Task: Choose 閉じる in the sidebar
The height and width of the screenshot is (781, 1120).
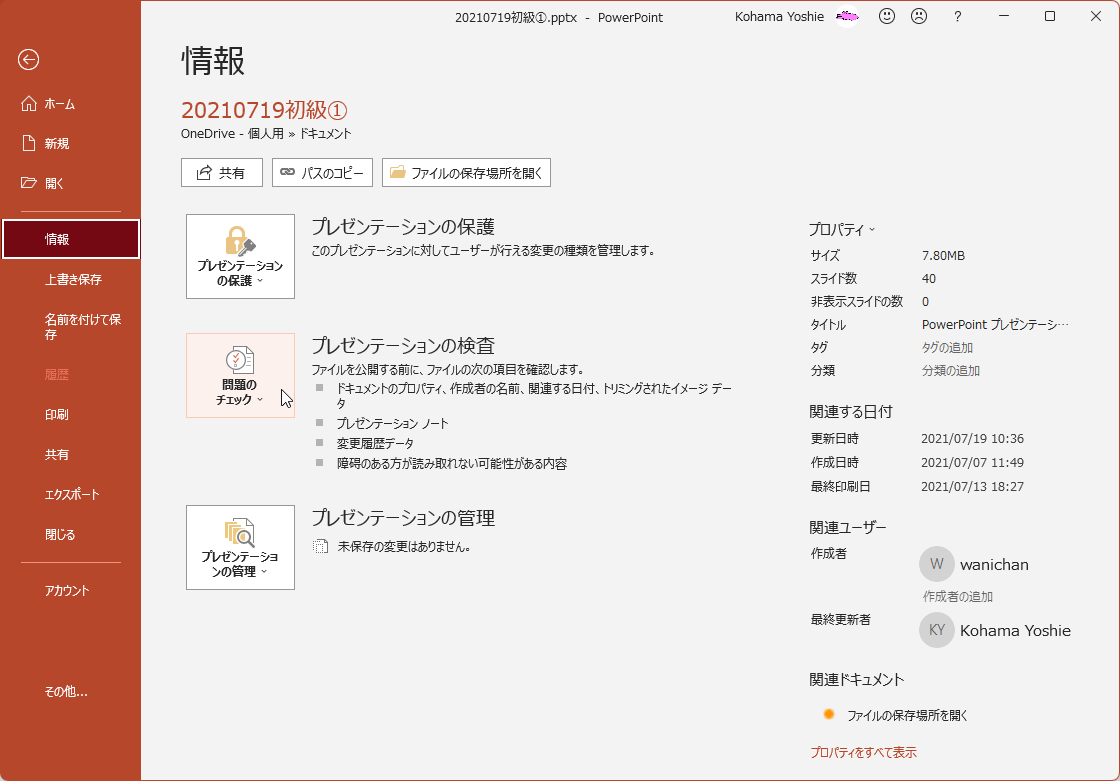Action: coord(70,534)
